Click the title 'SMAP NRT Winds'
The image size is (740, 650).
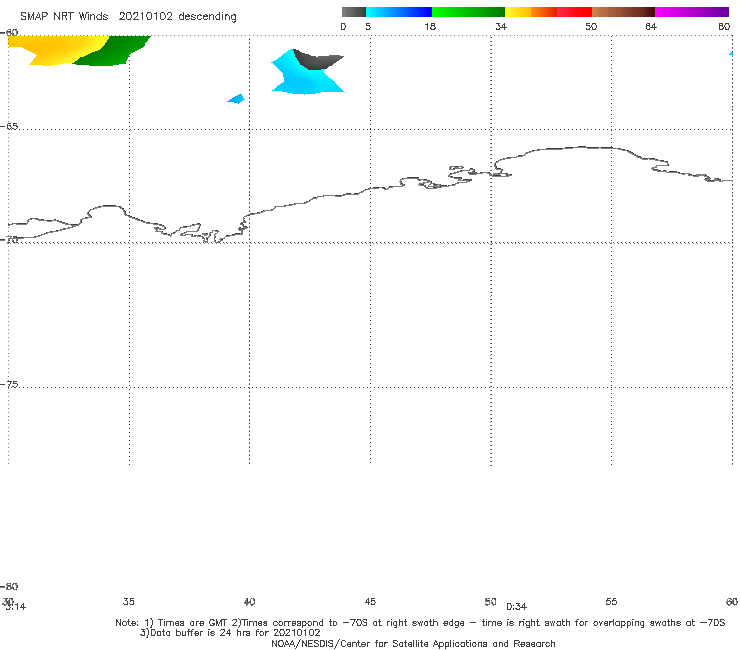(x=64, y=16)
